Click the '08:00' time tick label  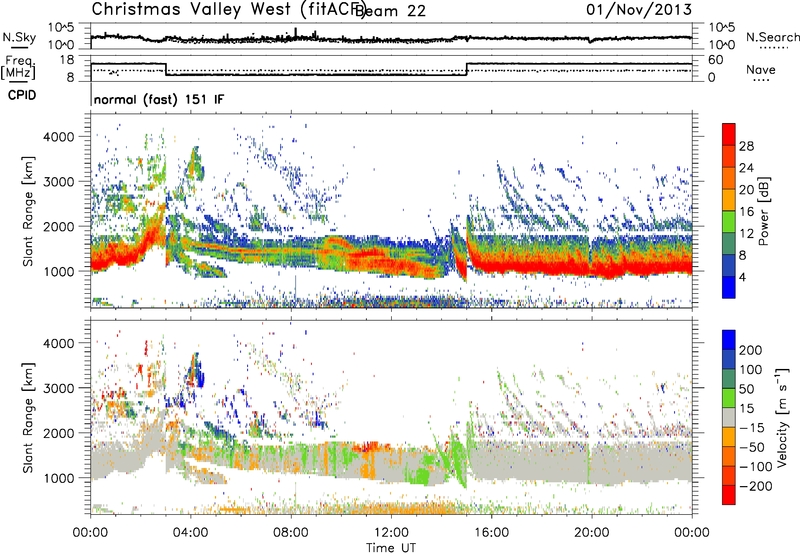point(291,533)
